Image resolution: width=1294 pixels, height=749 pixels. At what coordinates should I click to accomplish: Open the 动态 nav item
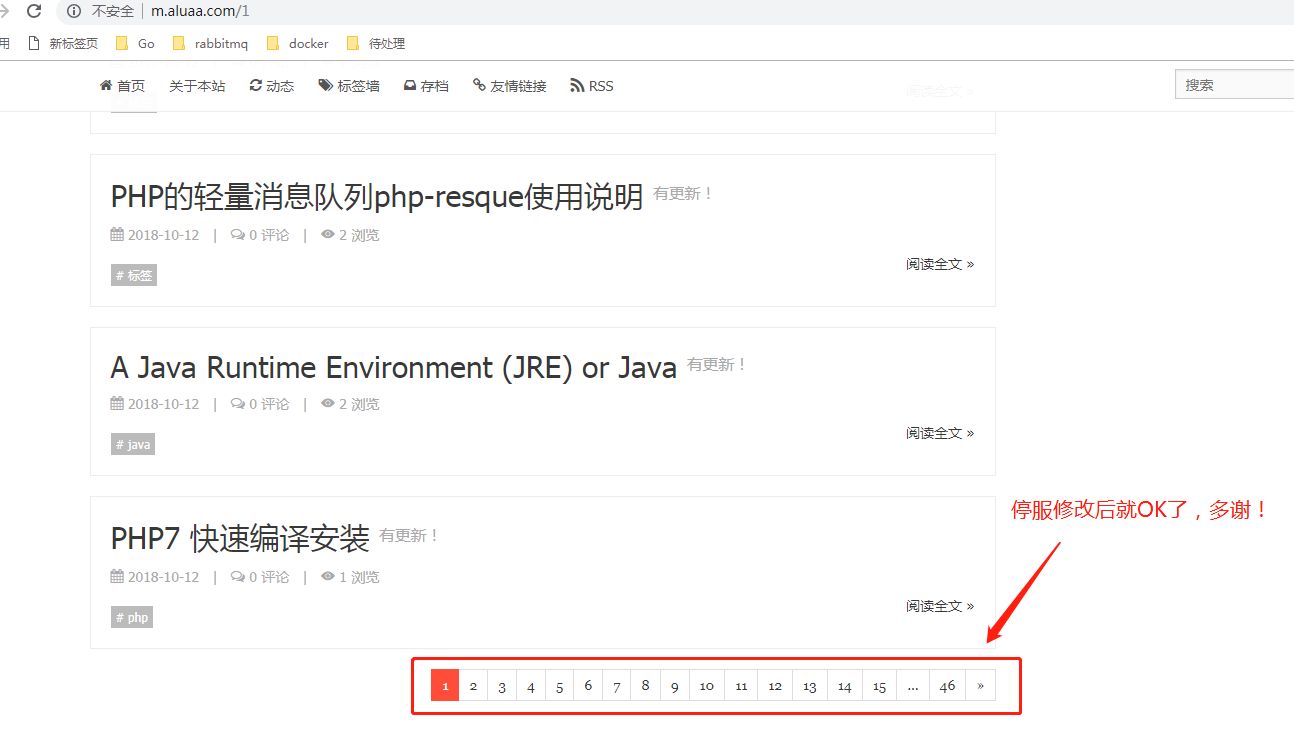pos(272,86)
